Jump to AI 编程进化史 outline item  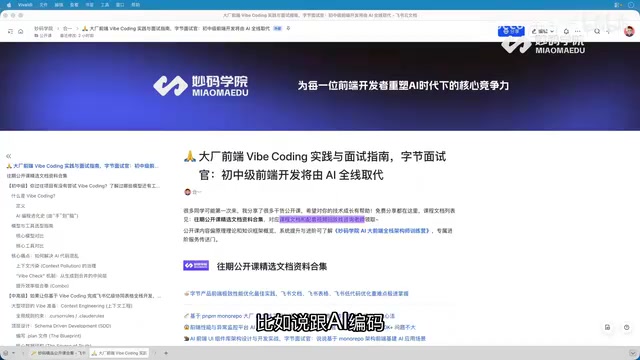pyautogui.click(x=47, y=216)
